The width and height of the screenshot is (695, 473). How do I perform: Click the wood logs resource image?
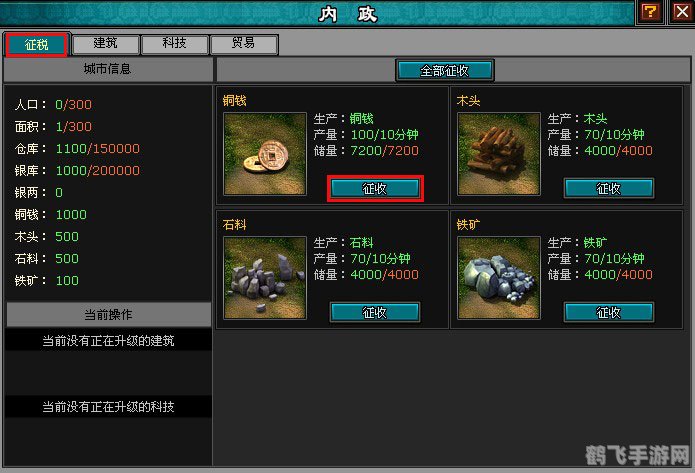pyautogui.click(x=499, y=153)
